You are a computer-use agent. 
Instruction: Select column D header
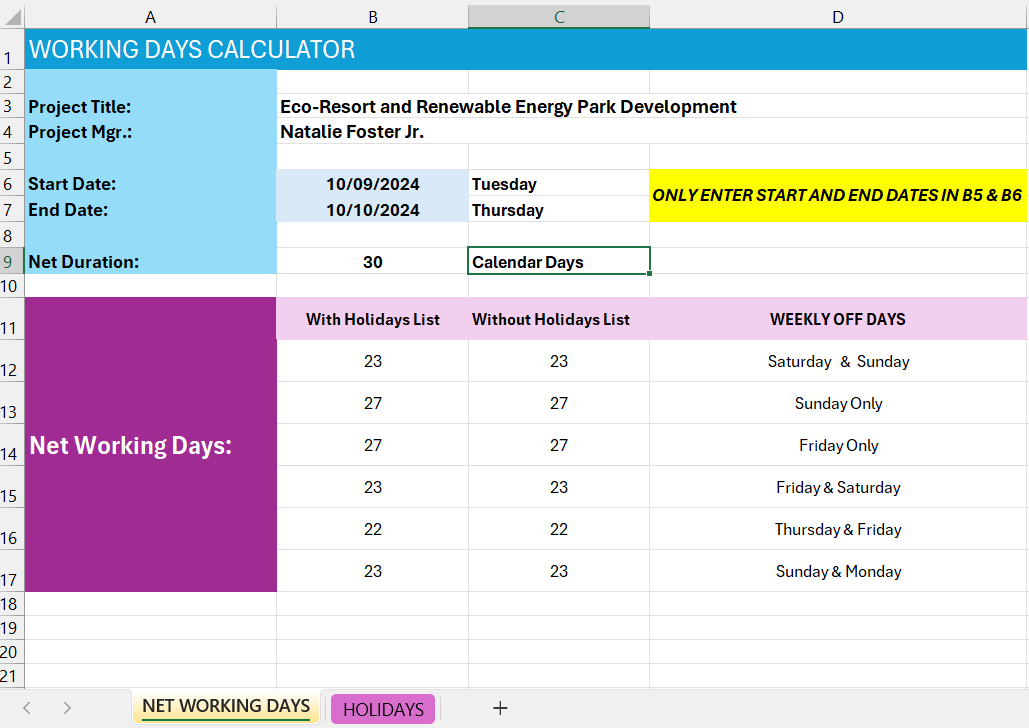point(838,17)
